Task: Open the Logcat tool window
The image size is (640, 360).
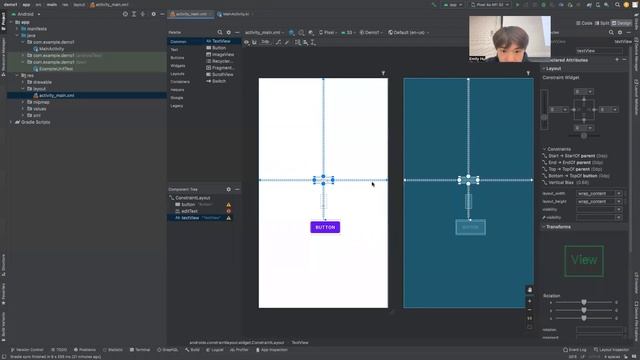Action: pos(215,350)
